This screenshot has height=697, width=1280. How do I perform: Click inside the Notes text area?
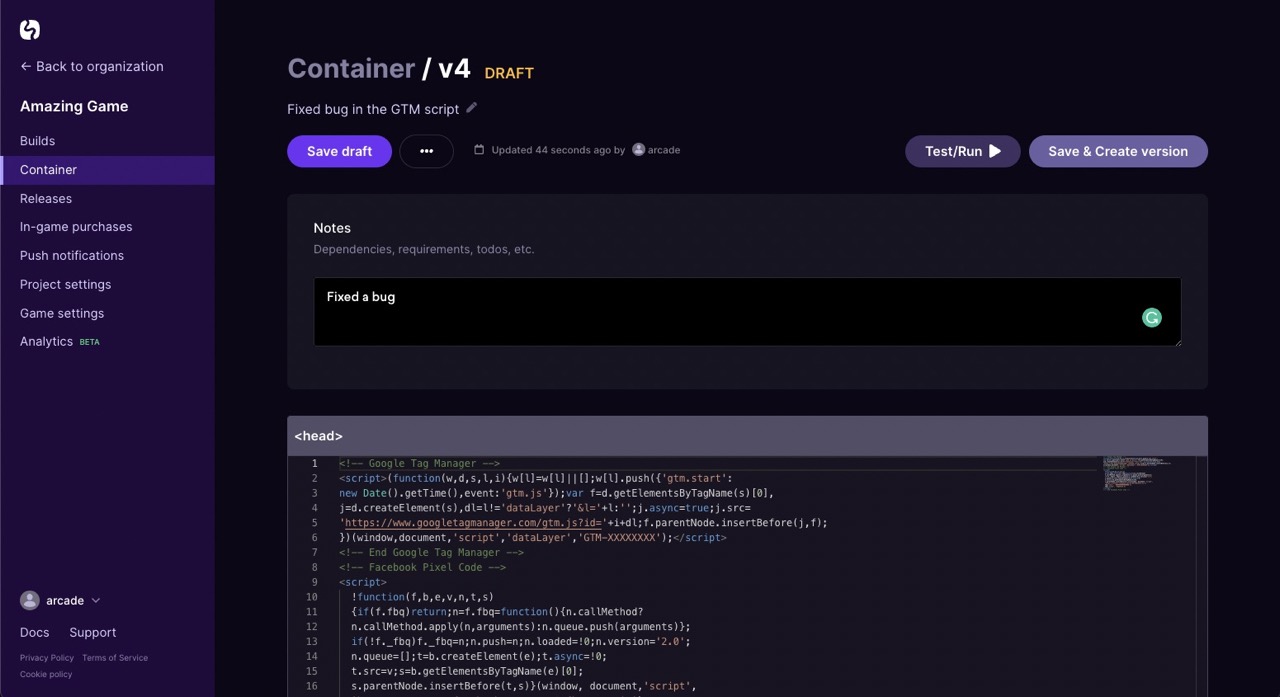[747, 312]
